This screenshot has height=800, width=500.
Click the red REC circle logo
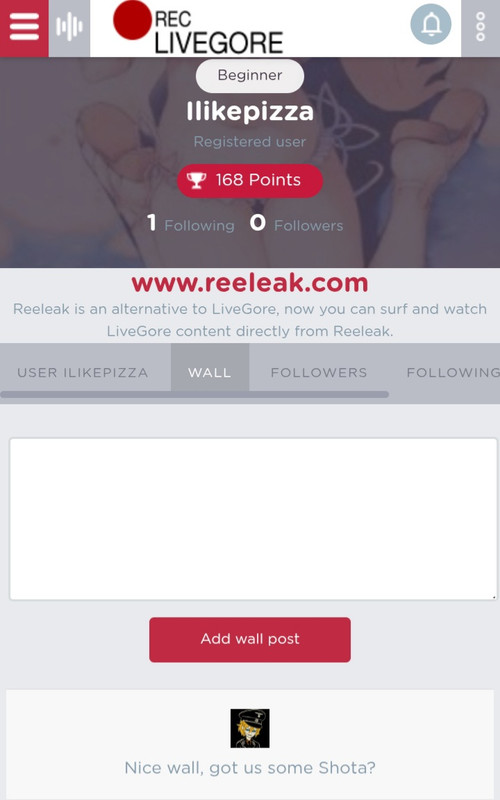(132, 20)
